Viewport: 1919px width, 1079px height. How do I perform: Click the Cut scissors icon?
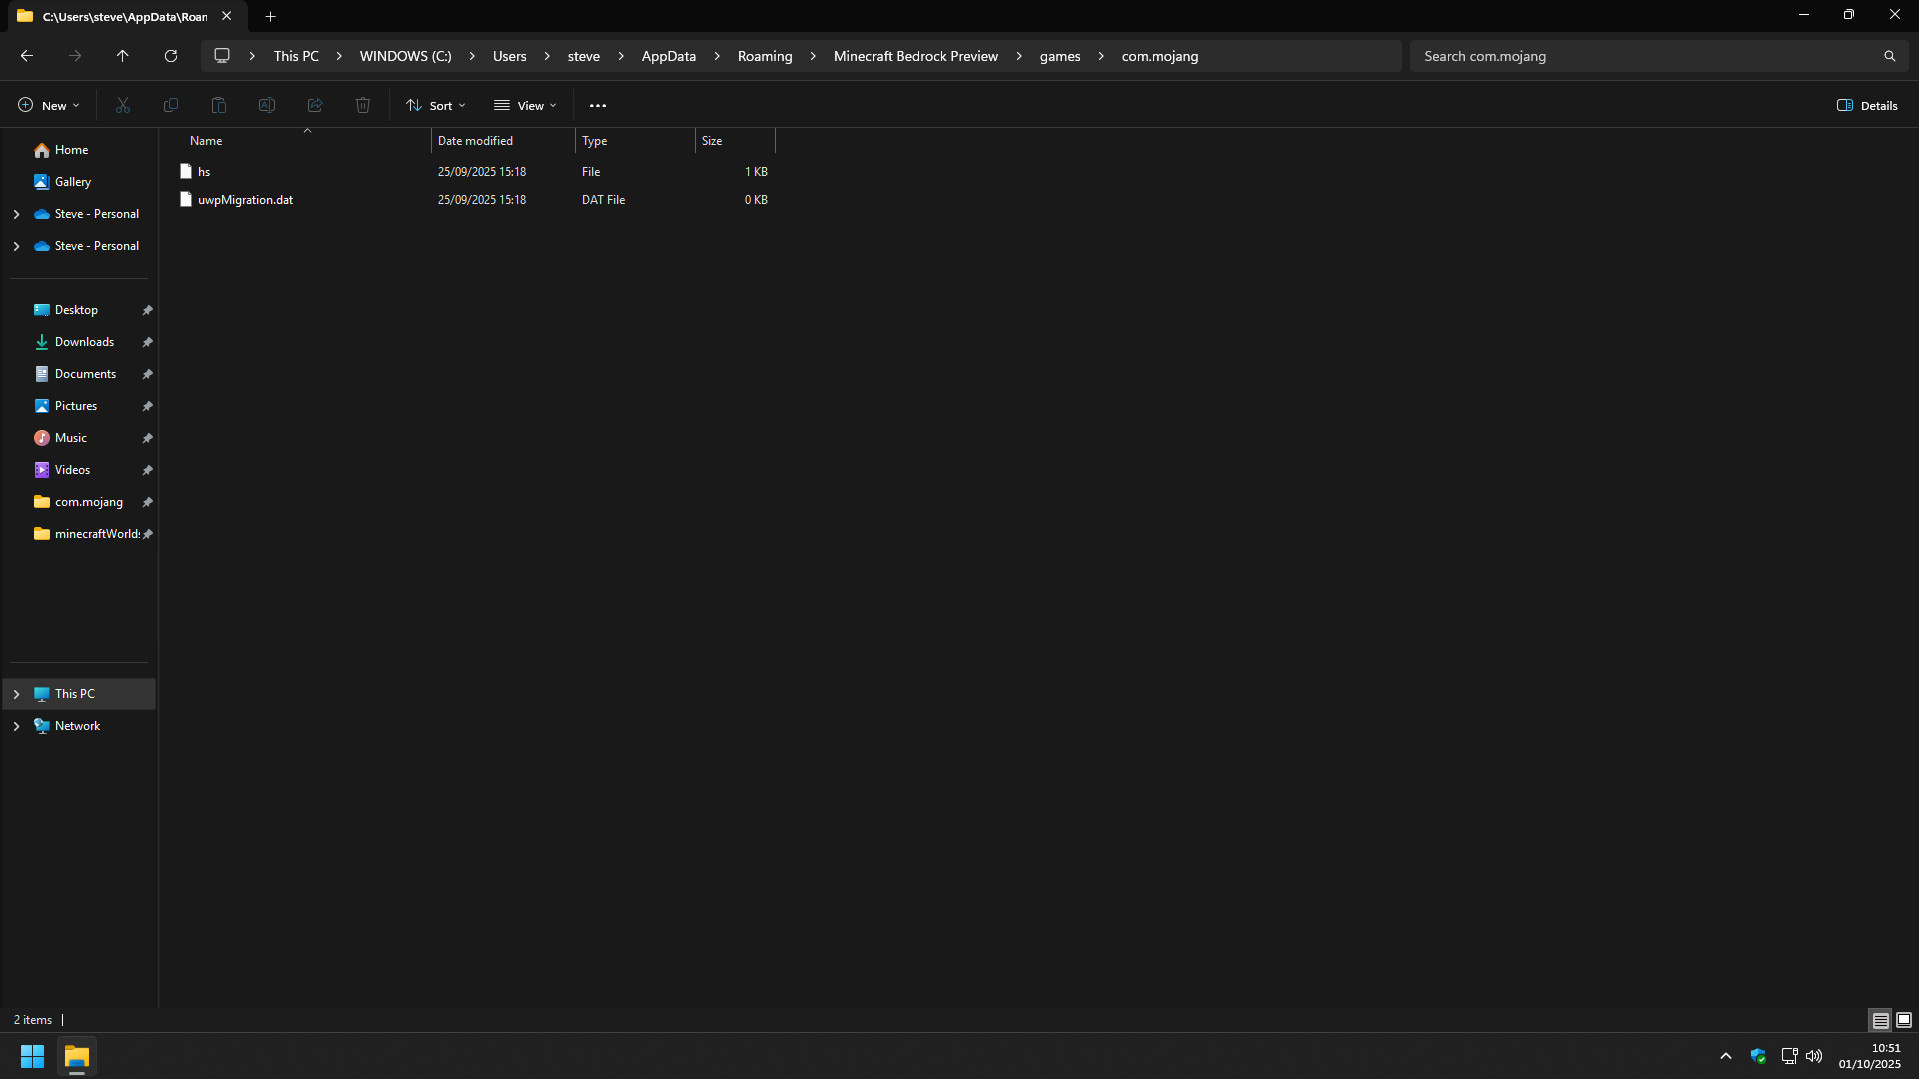click(123, 105)
